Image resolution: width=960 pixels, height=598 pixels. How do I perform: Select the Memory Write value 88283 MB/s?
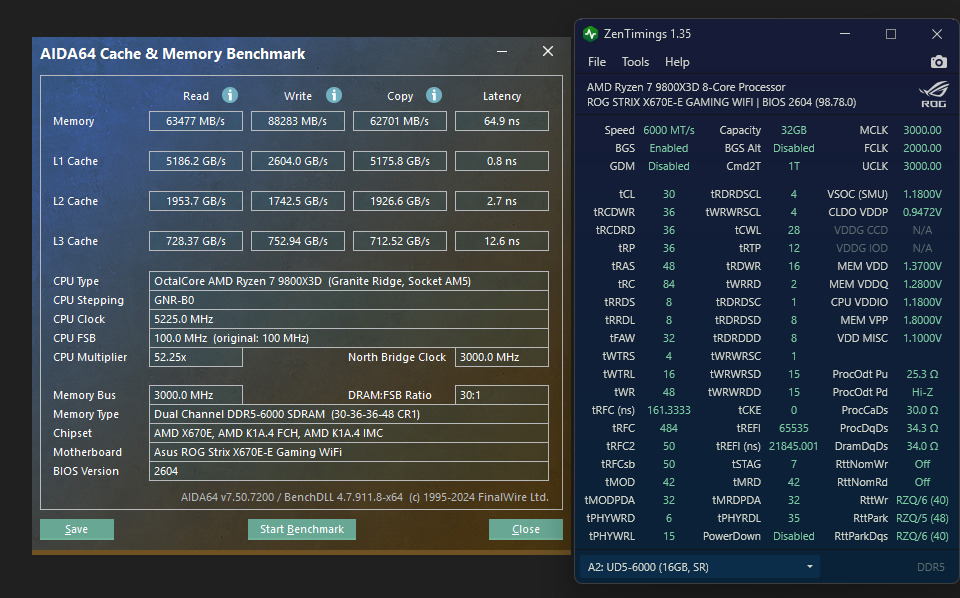298,121
